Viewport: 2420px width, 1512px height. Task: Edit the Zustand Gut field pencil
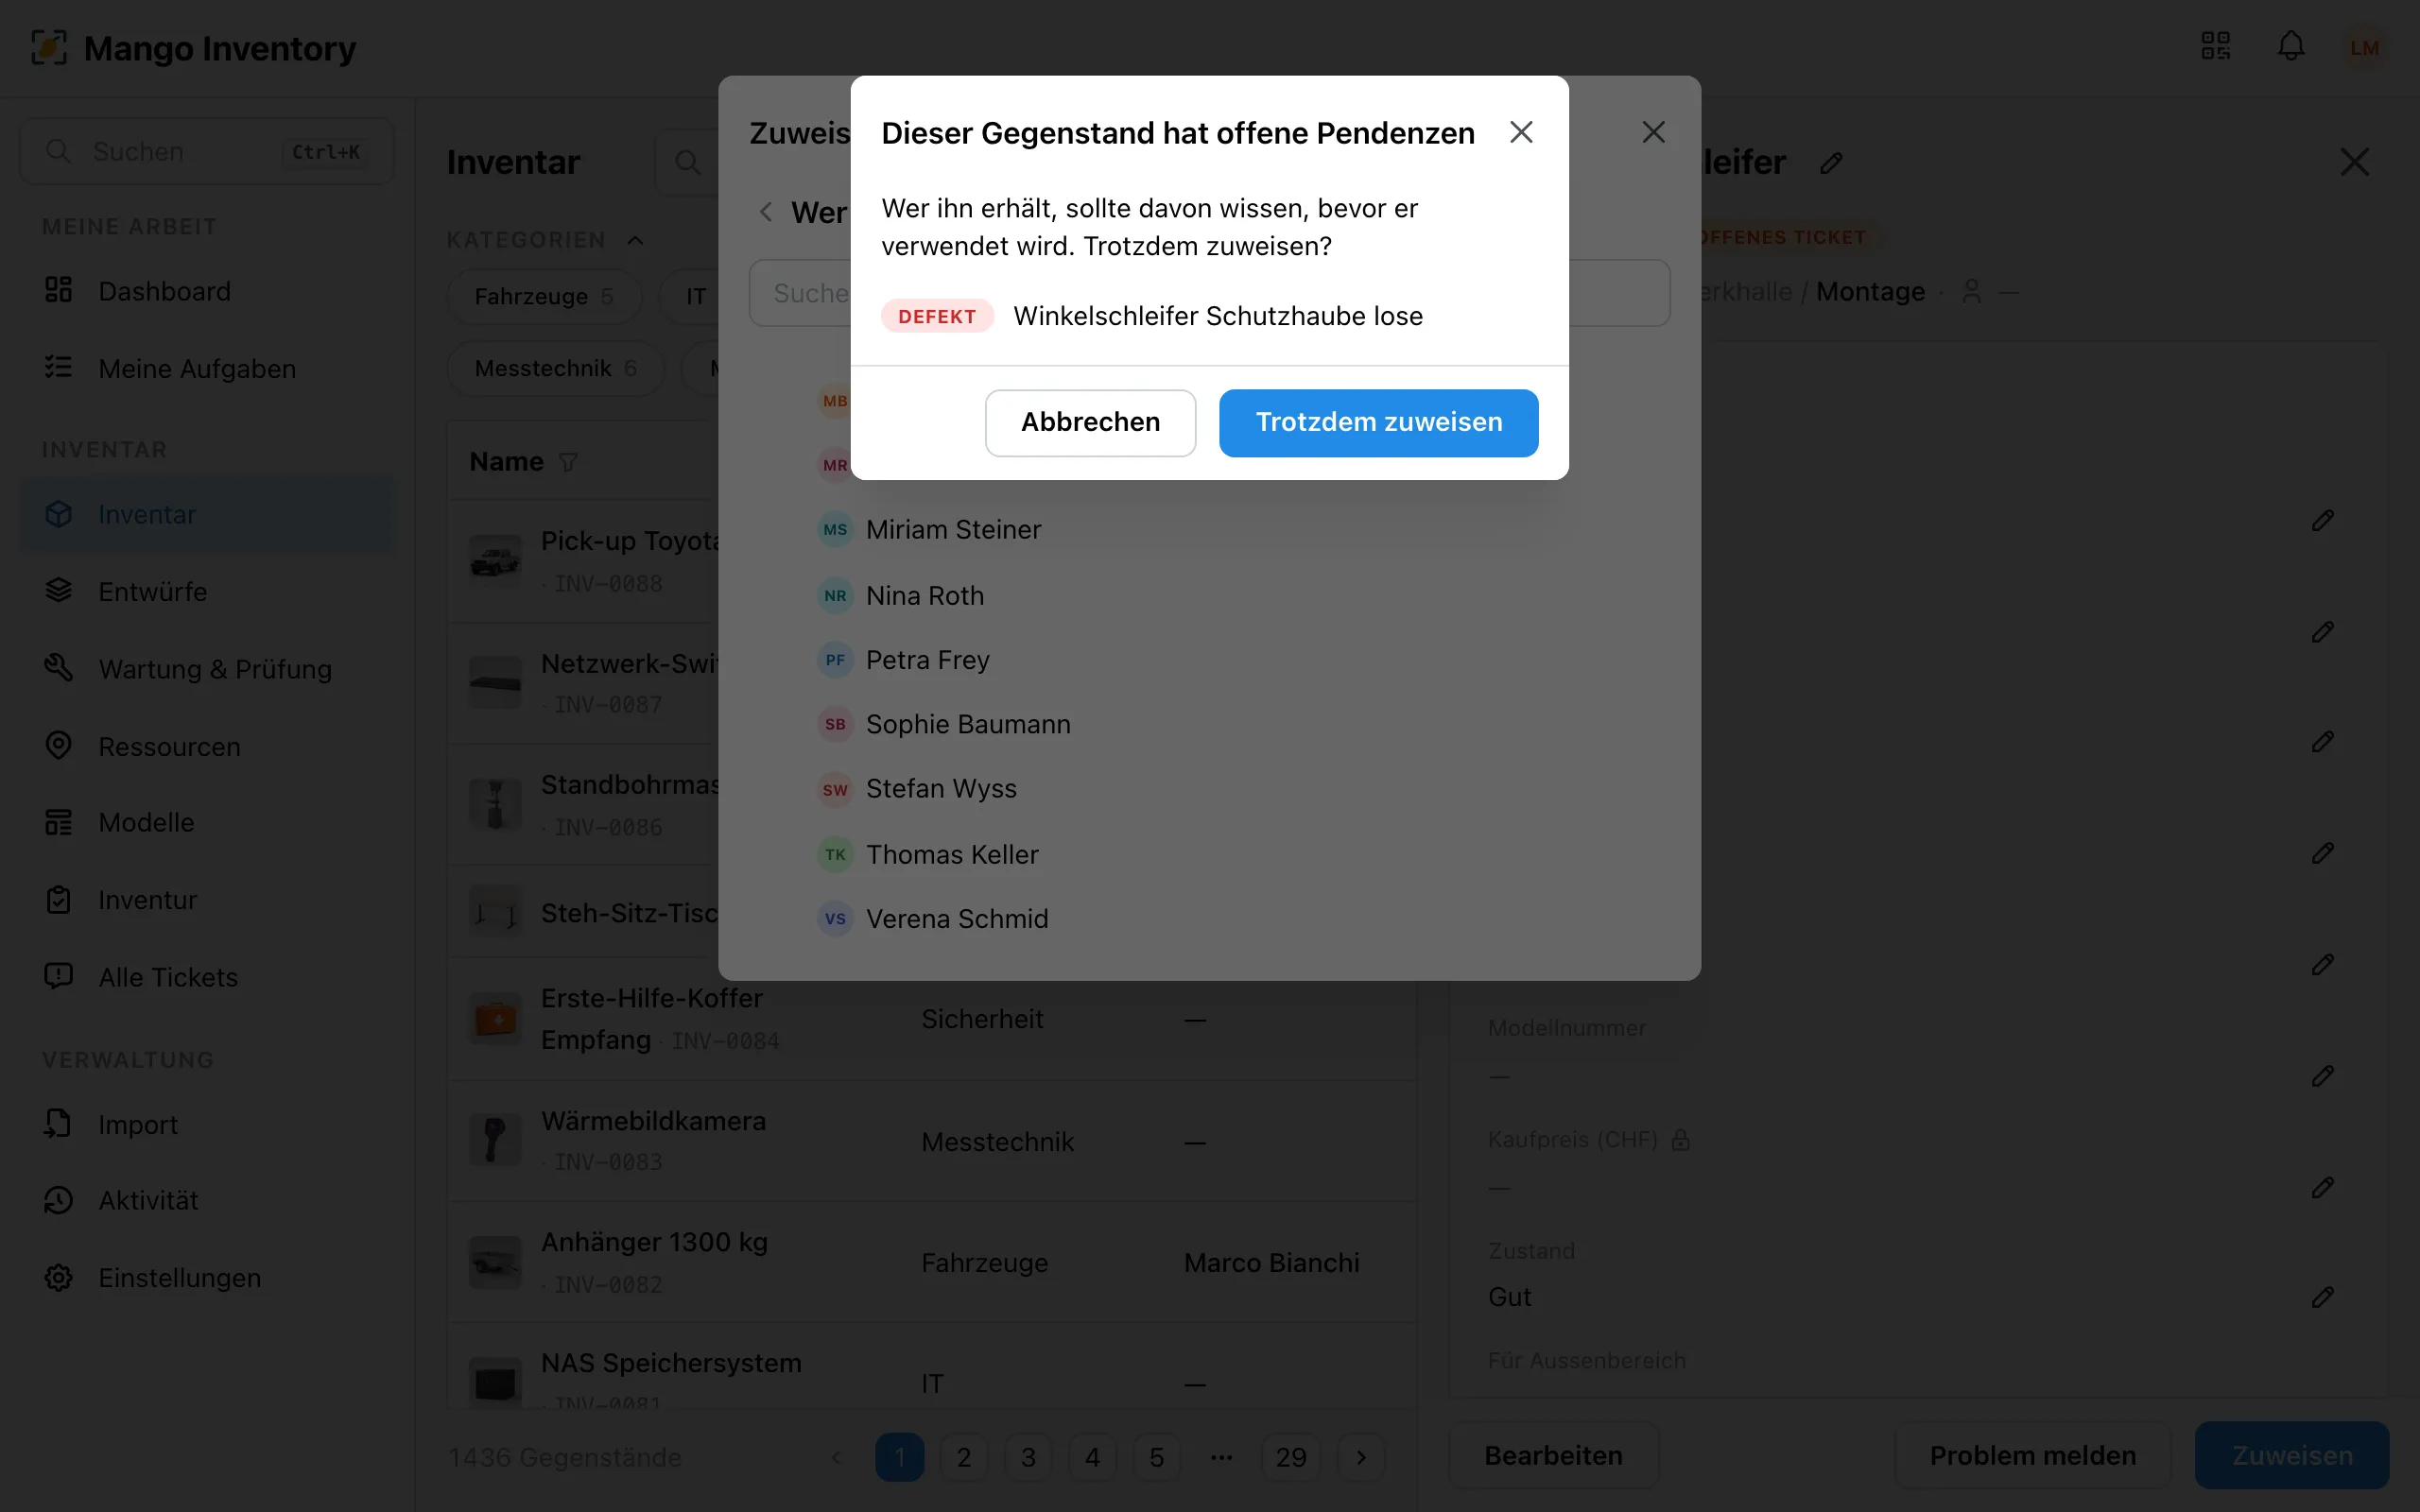coord(2322,1297)
